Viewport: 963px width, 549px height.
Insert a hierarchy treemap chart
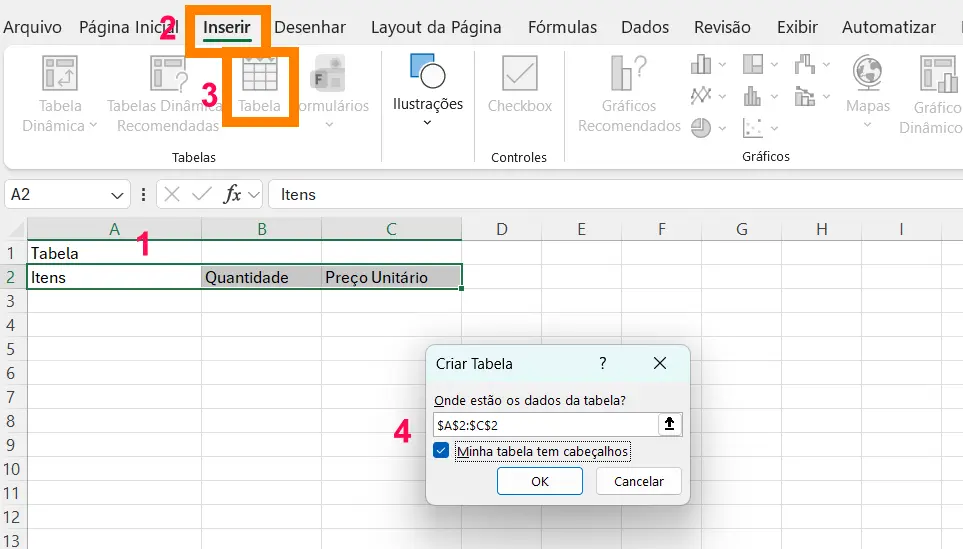pyautogui.click(x=753, y=64)
